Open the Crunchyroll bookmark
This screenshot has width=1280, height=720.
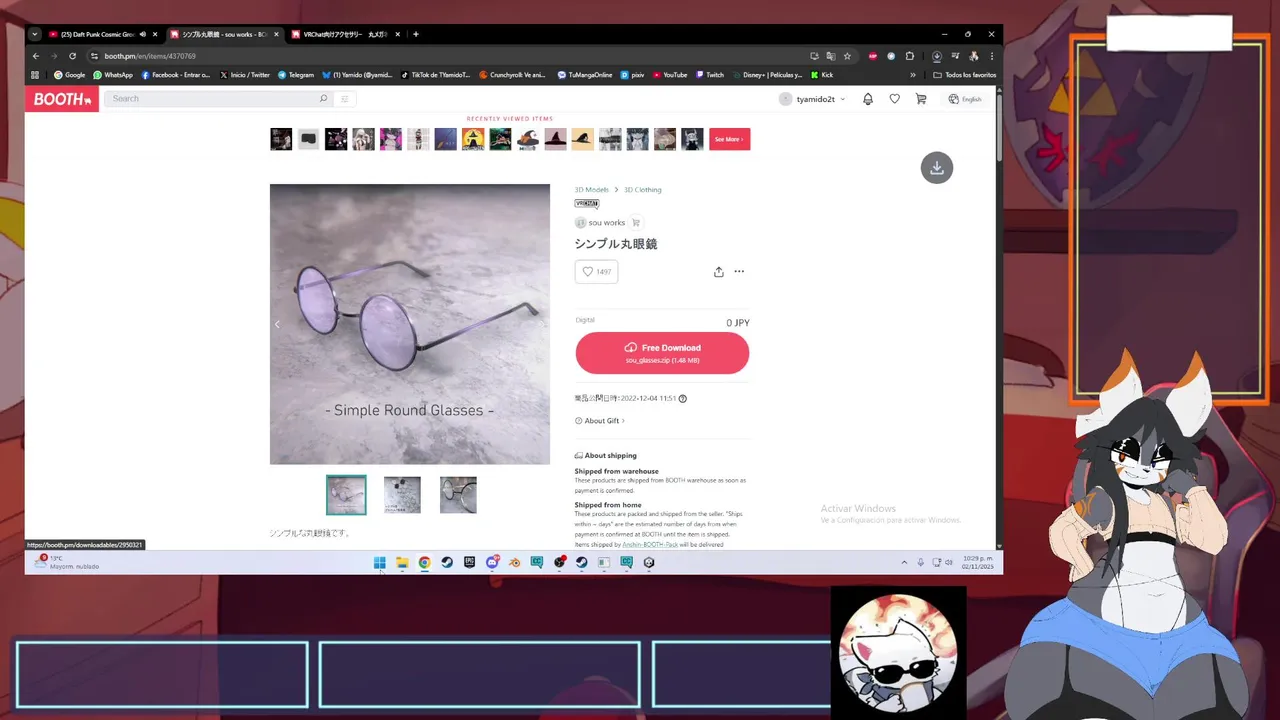tap(512, 75)
